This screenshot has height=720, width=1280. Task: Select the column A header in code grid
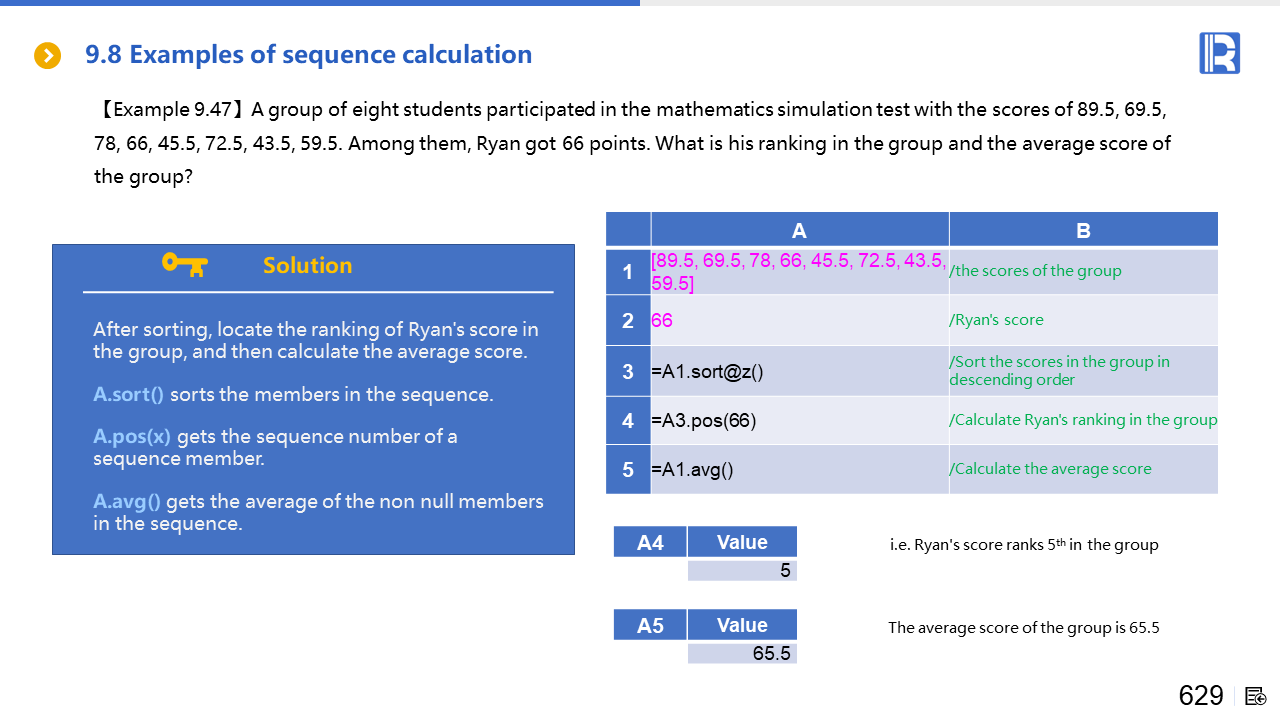799,230
